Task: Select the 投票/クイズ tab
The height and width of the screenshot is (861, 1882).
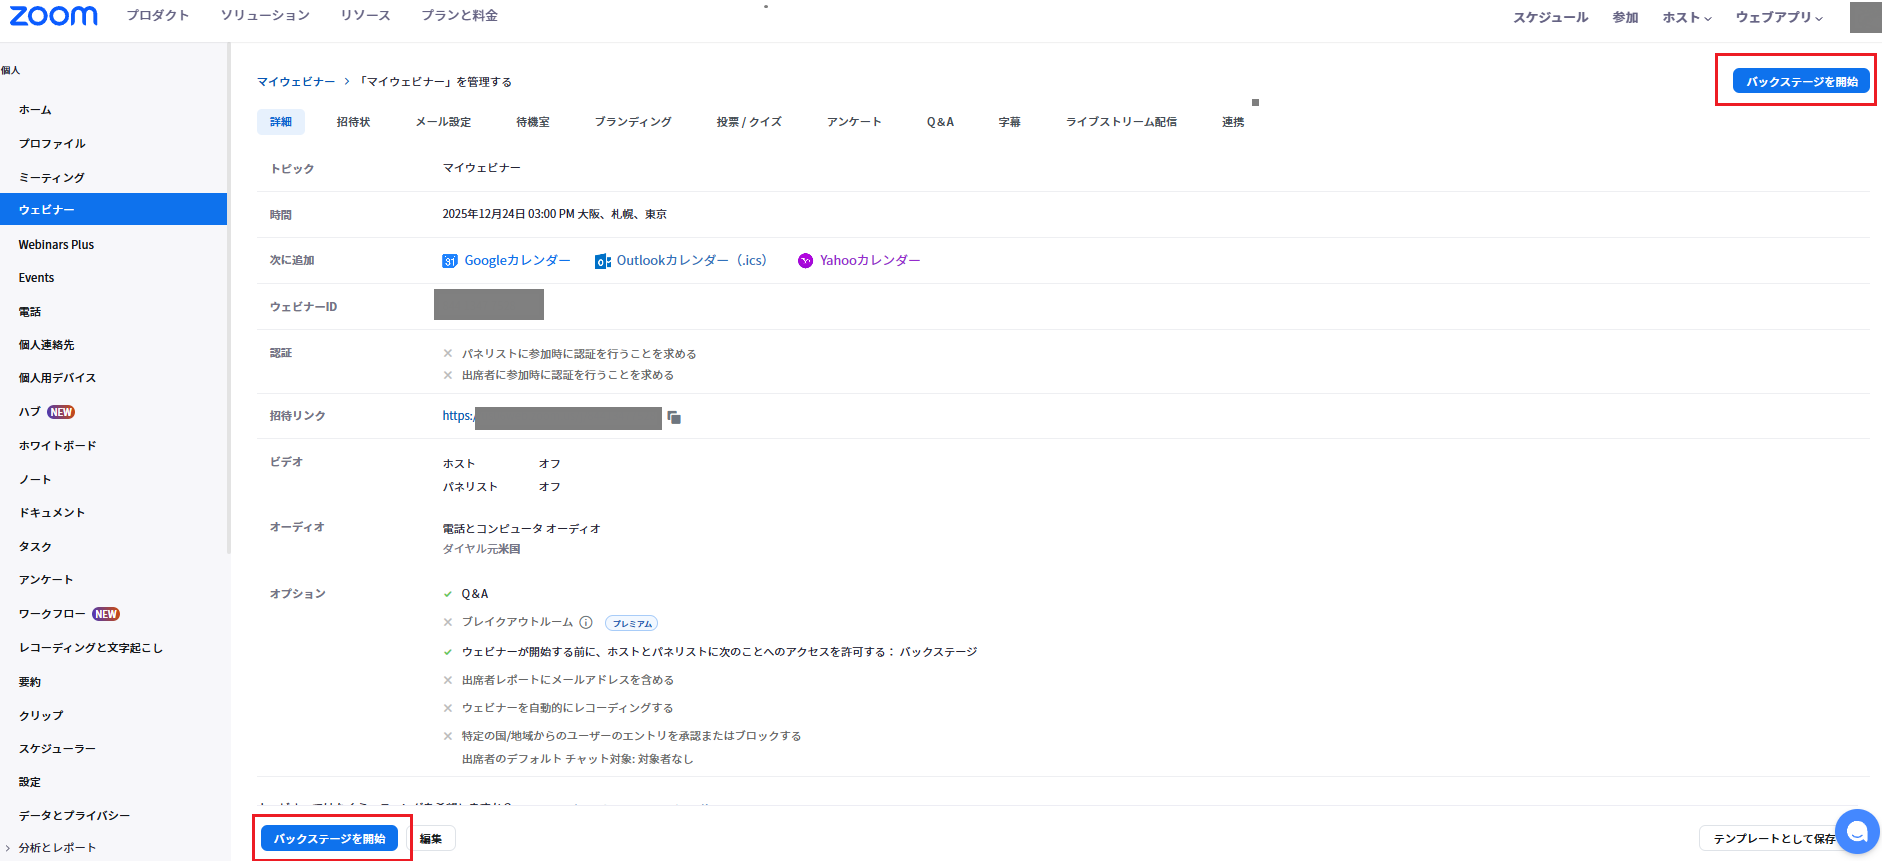Action: pyautogui.click(x=749, y=122)
